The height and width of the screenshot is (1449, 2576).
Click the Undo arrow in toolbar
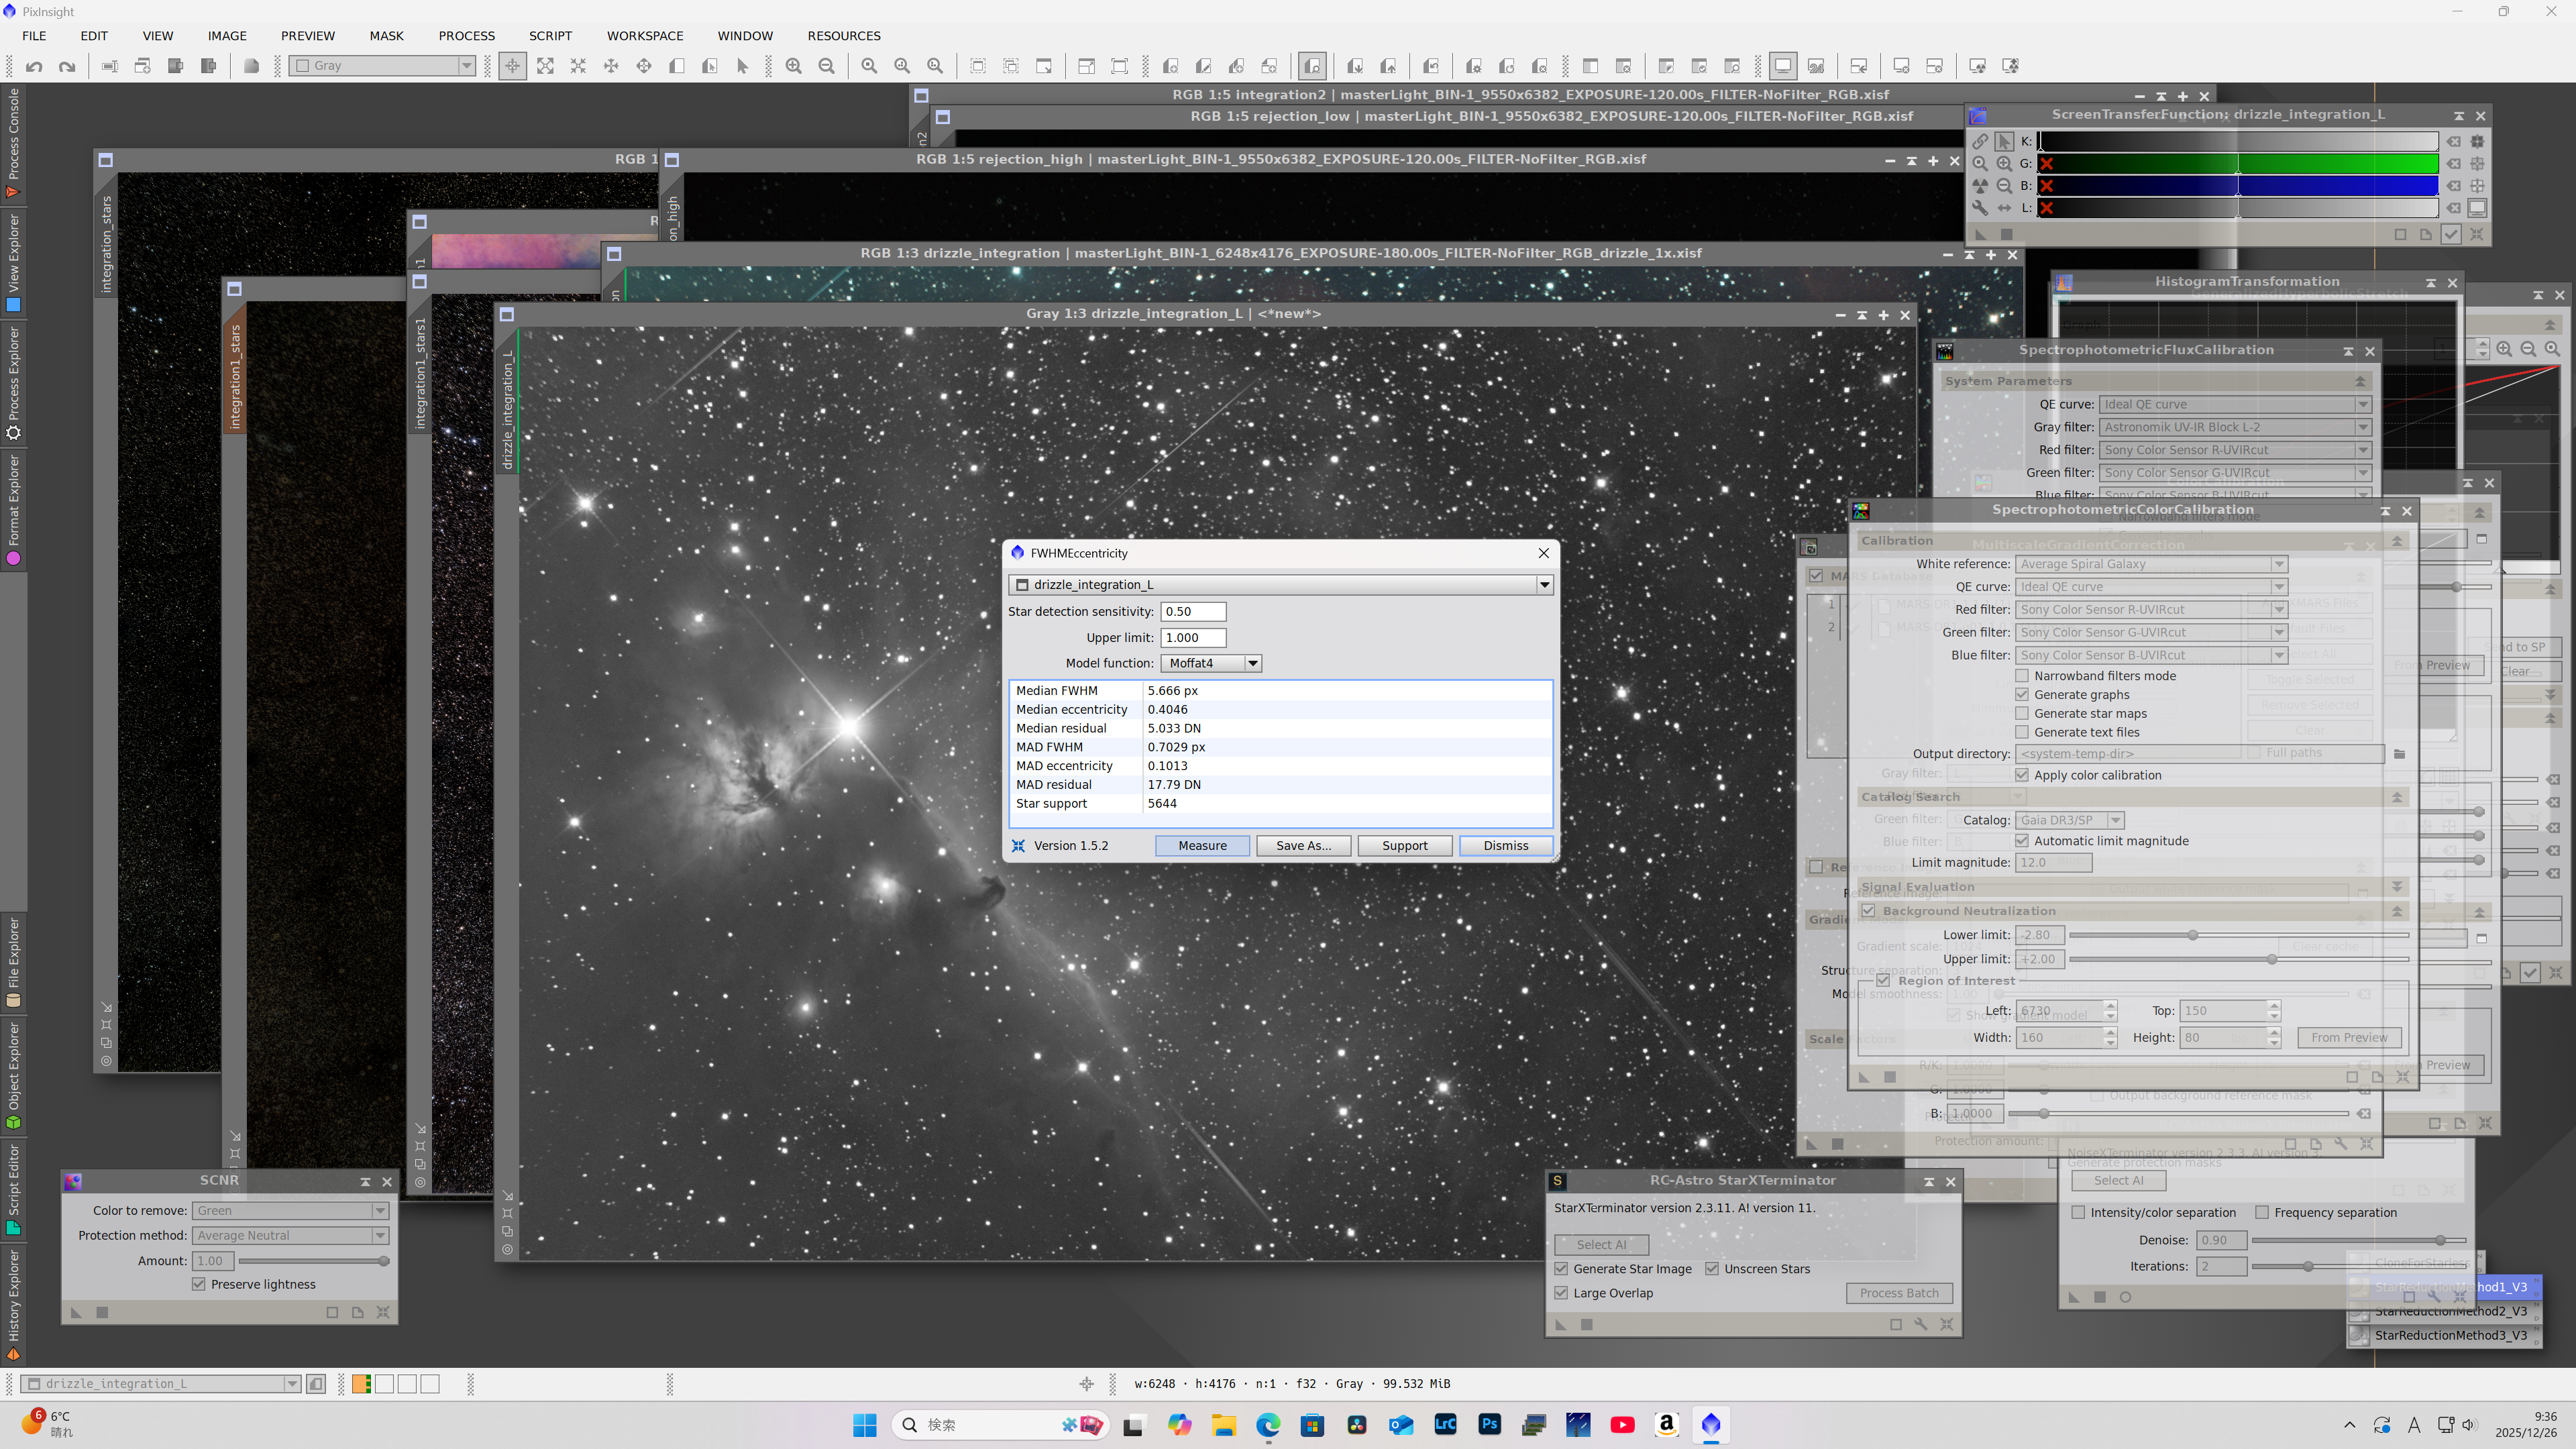[x=34, y=66]
